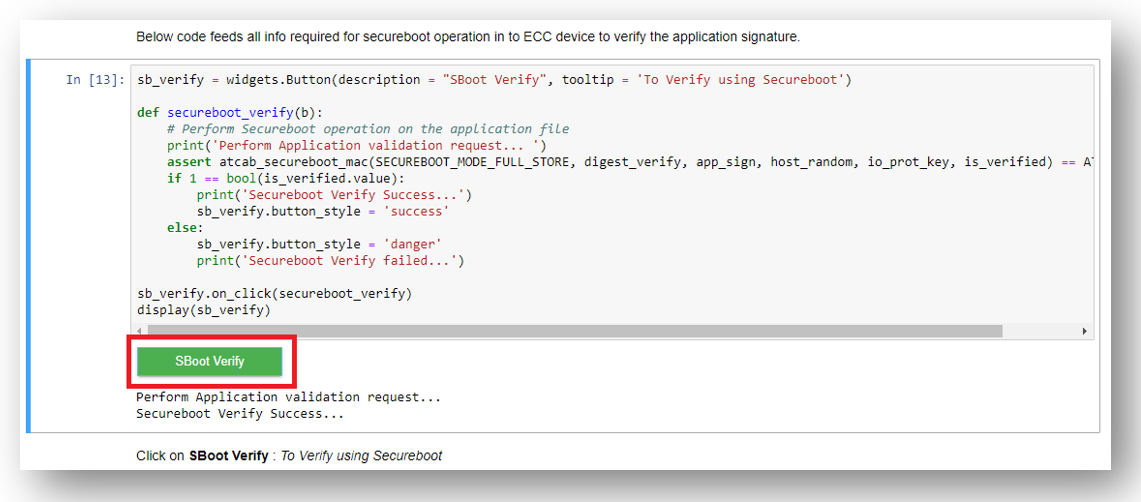This screenshot has width=1141, height=502.
Task: Click the right arrow of the horizontal scrollbar
Action: 1085,331
